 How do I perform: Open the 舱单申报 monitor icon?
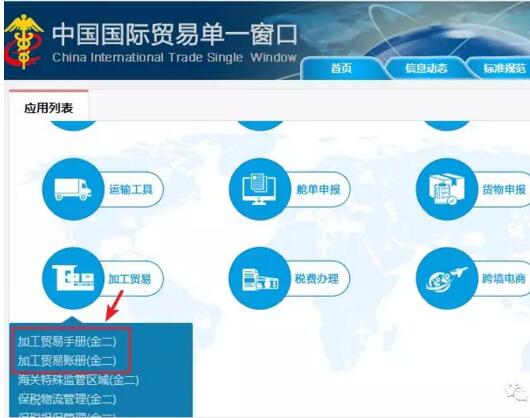tap(260, 189)
